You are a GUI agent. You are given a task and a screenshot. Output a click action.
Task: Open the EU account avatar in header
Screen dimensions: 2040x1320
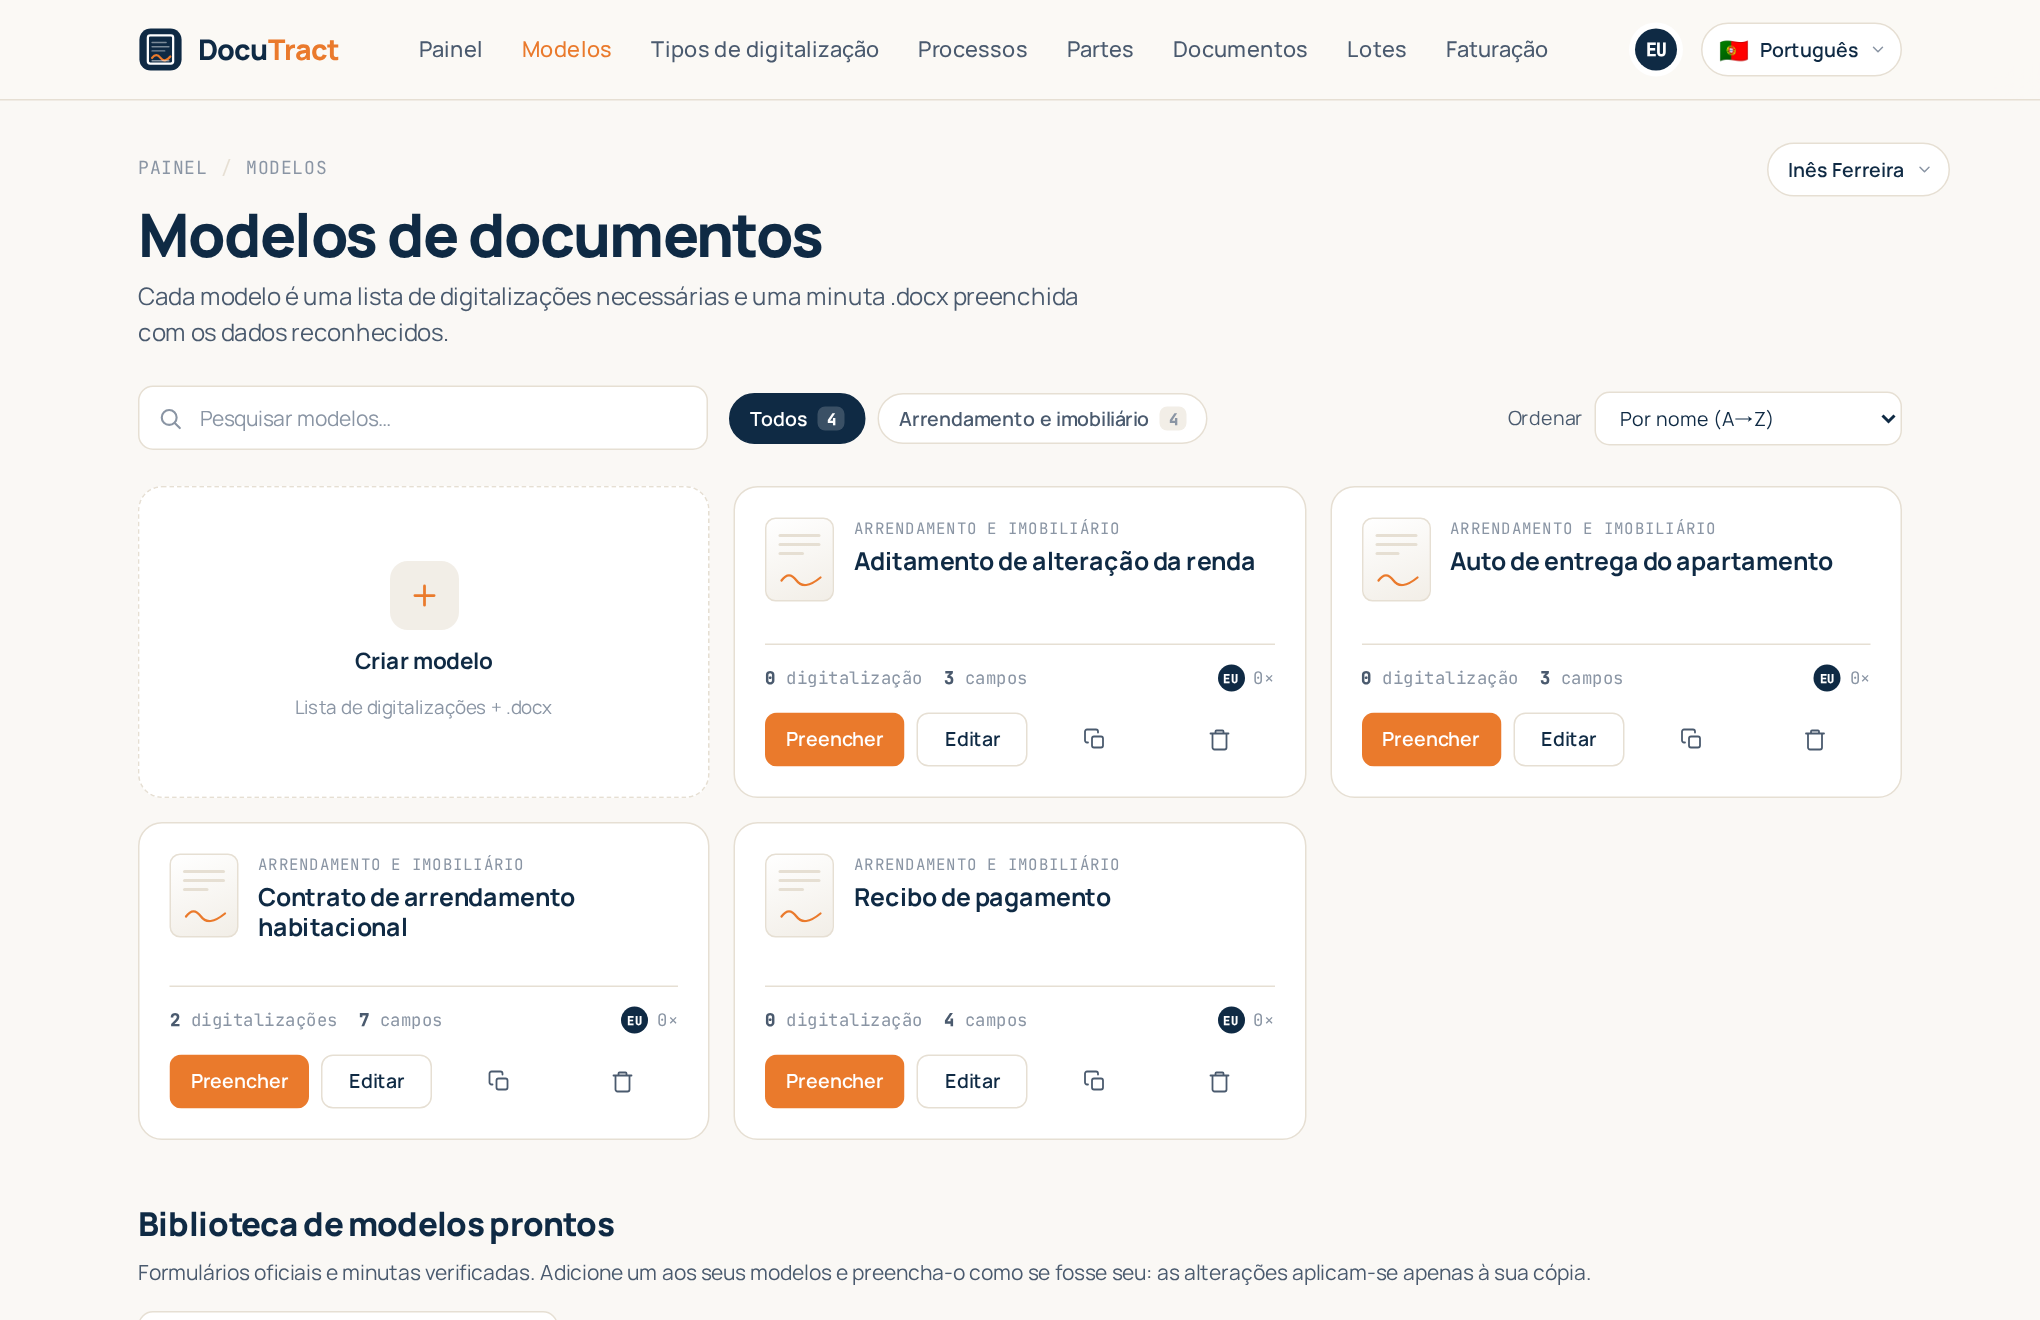click(1656, 49)
